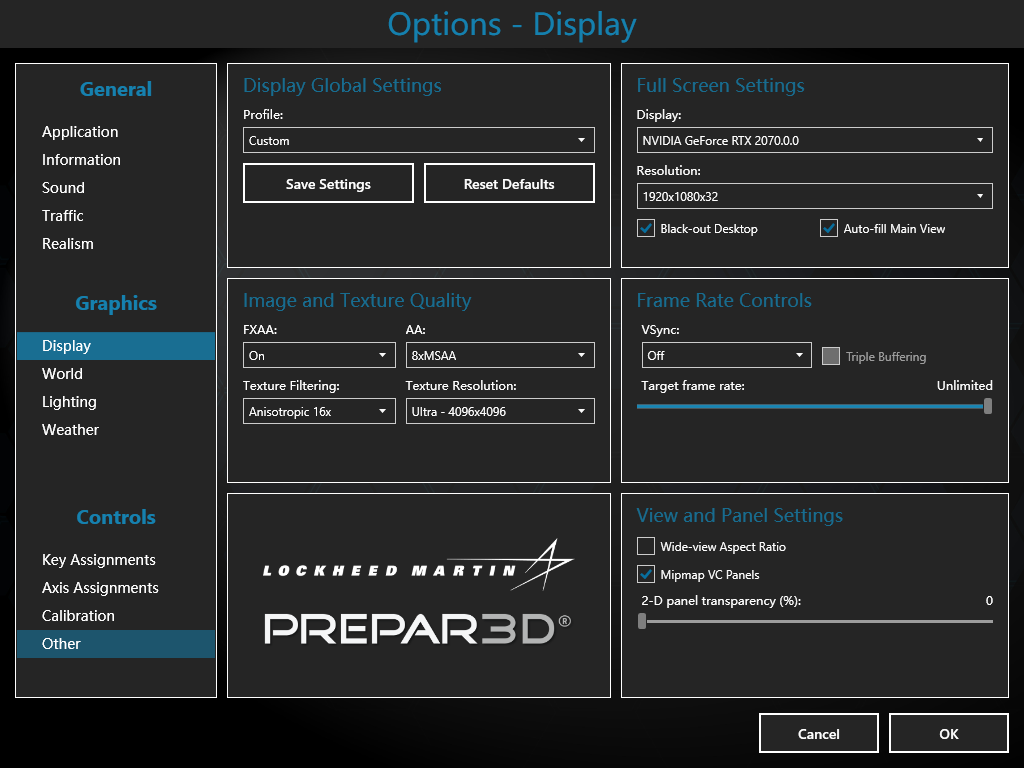Disable Auto-fill Main View option

[829, 229]
